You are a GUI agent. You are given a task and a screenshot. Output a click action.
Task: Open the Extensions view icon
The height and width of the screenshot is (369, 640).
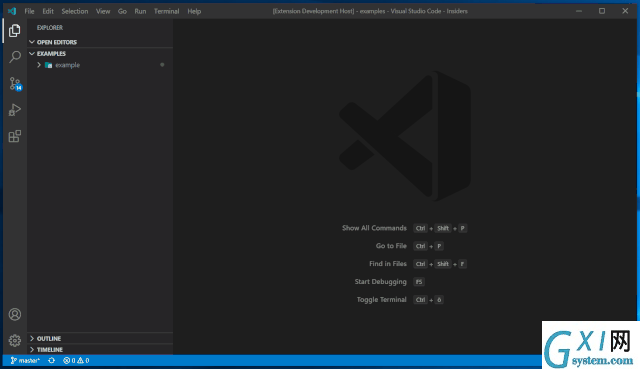coord(15,136)
